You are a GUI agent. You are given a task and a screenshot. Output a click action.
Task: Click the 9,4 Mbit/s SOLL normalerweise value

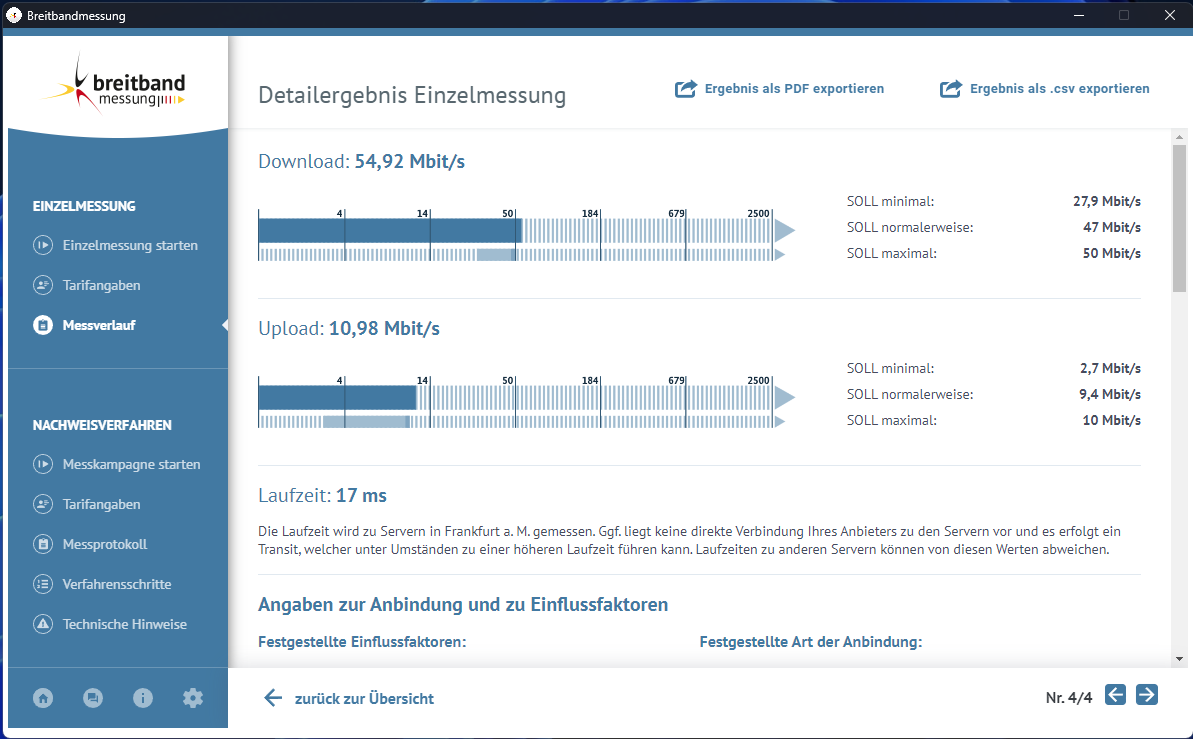pyautogui.click(x=1110, y=394)
